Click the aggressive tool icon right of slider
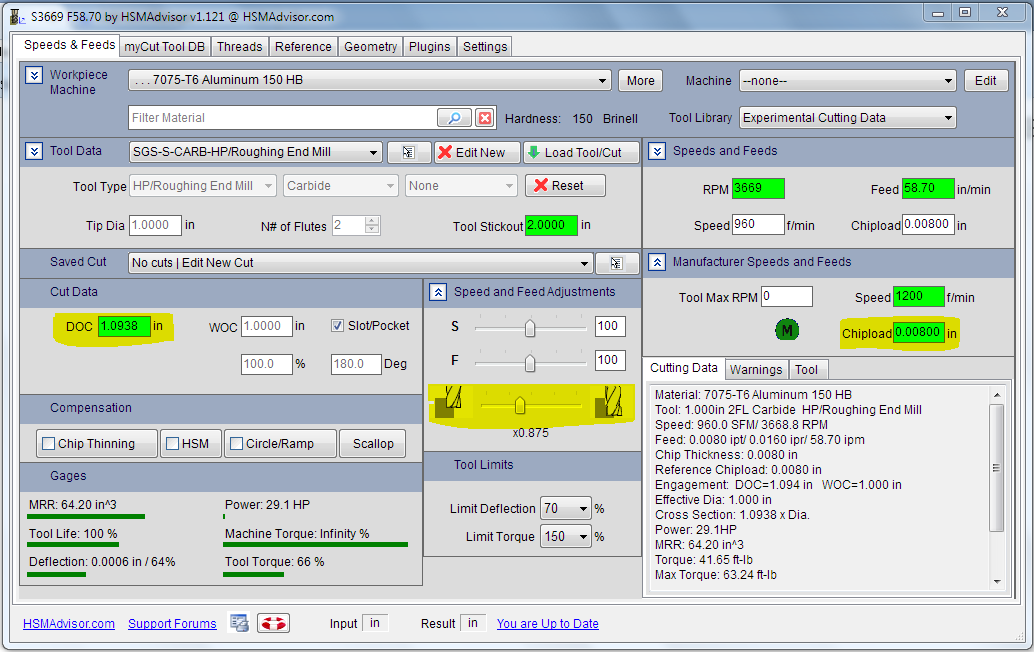 (608, 402)
